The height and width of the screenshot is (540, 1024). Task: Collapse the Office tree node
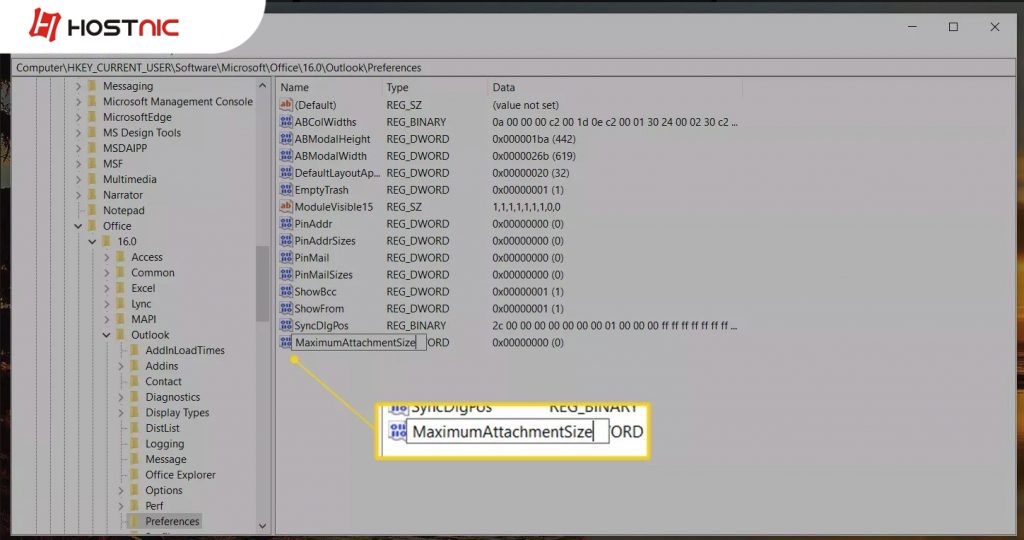(78, 226)
